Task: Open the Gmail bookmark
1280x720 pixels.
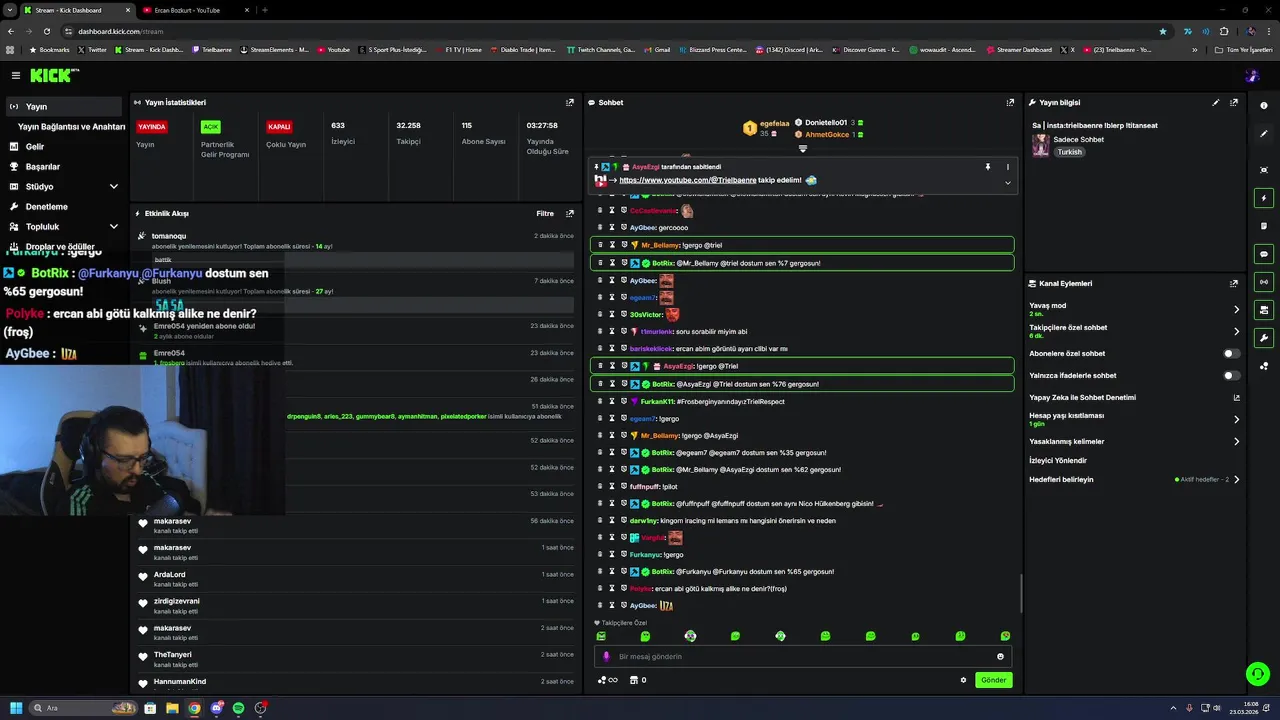Action: 656,49
